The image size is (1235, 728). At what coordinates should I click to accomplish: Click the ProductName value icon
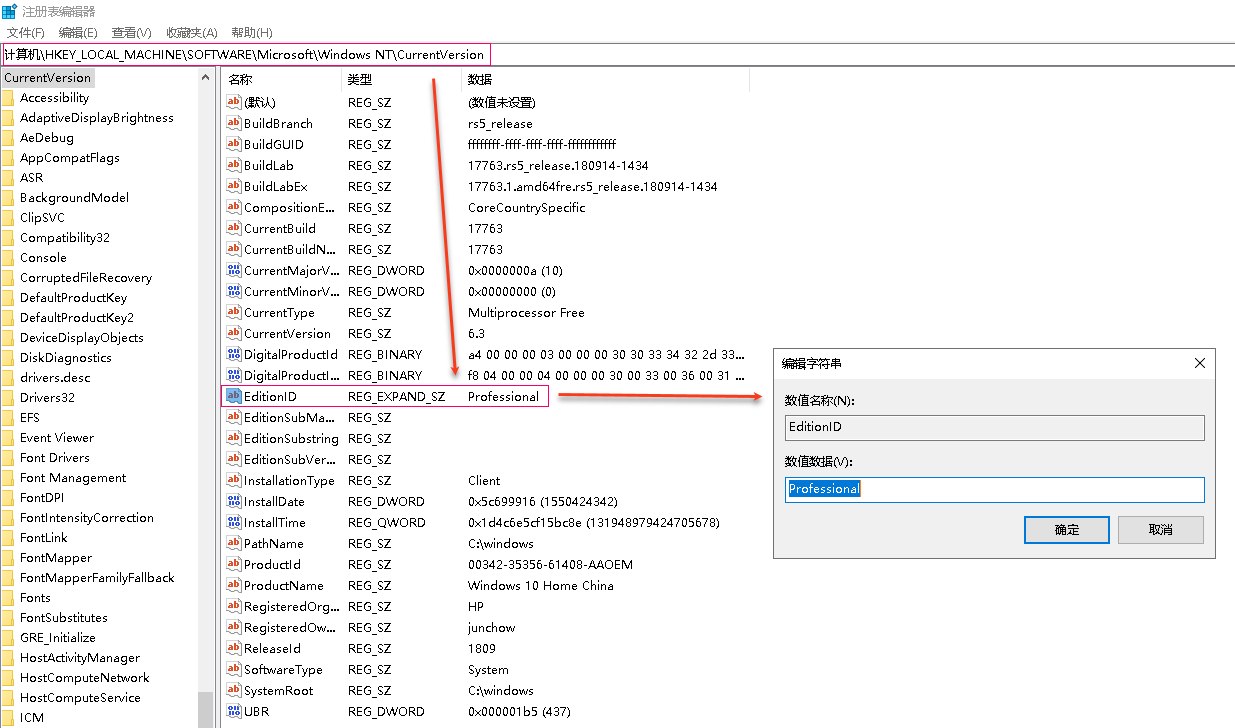234,585
